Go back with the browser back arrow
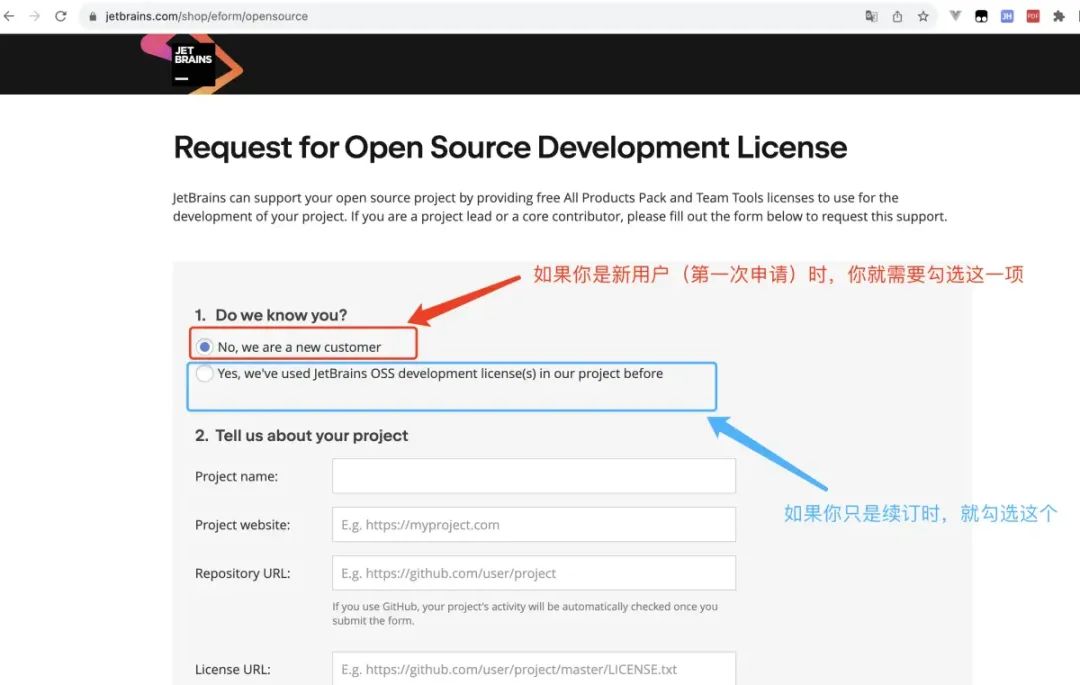 coord(8,16)
